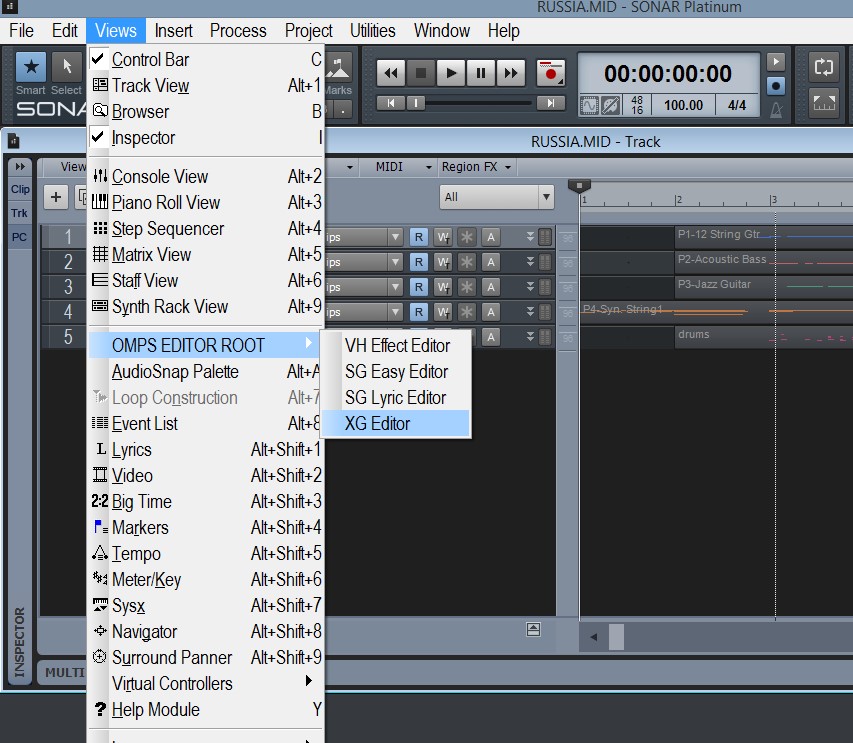Screen dimensions: 853x743
Task: Open the MIDI dropdown in Track view
Action: pyautogui.click(x=404, y=167)
